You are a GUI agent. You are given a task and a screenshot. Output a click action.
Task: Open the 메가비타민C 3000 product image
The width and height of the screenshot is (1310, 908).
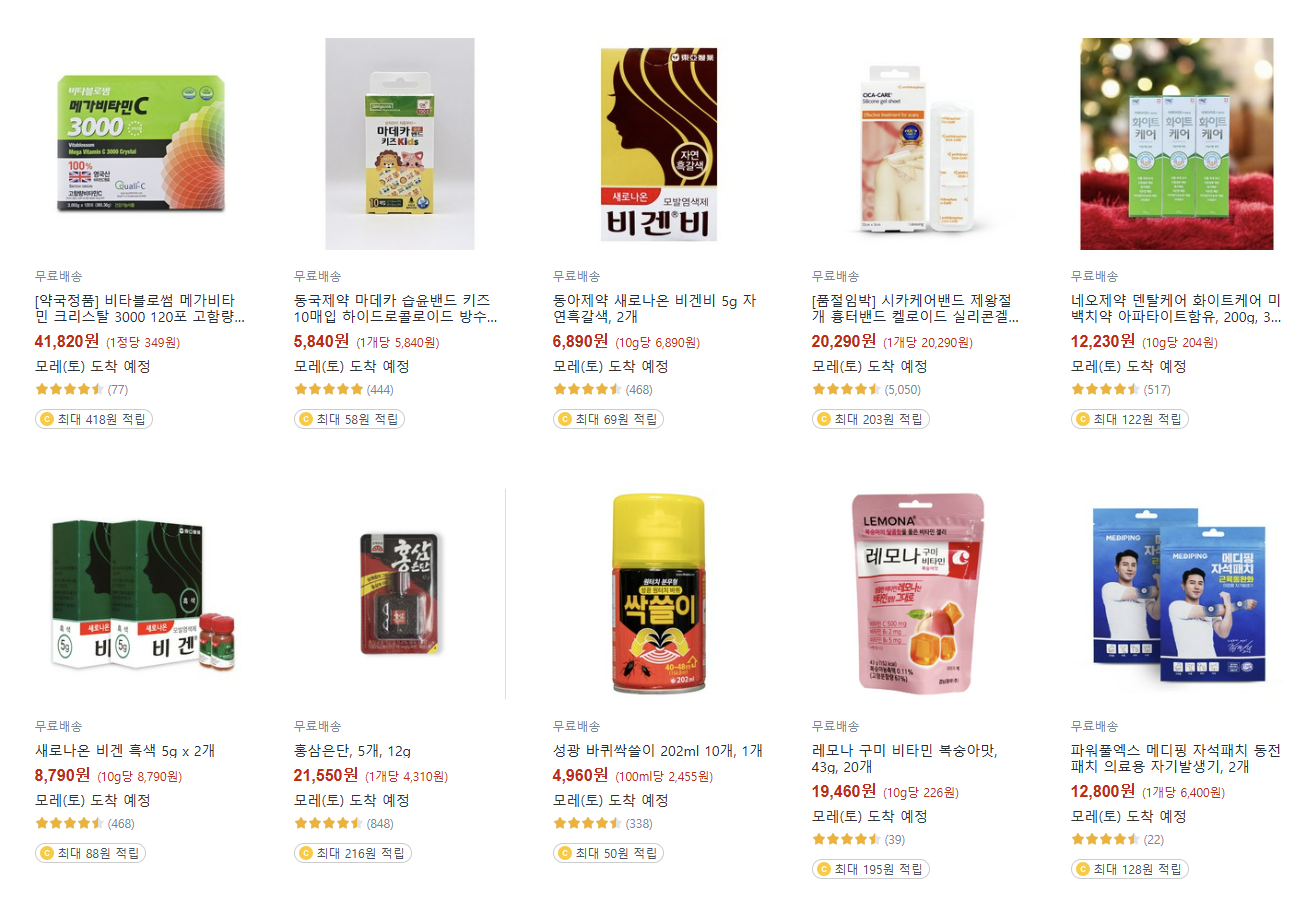coord(140,144)
